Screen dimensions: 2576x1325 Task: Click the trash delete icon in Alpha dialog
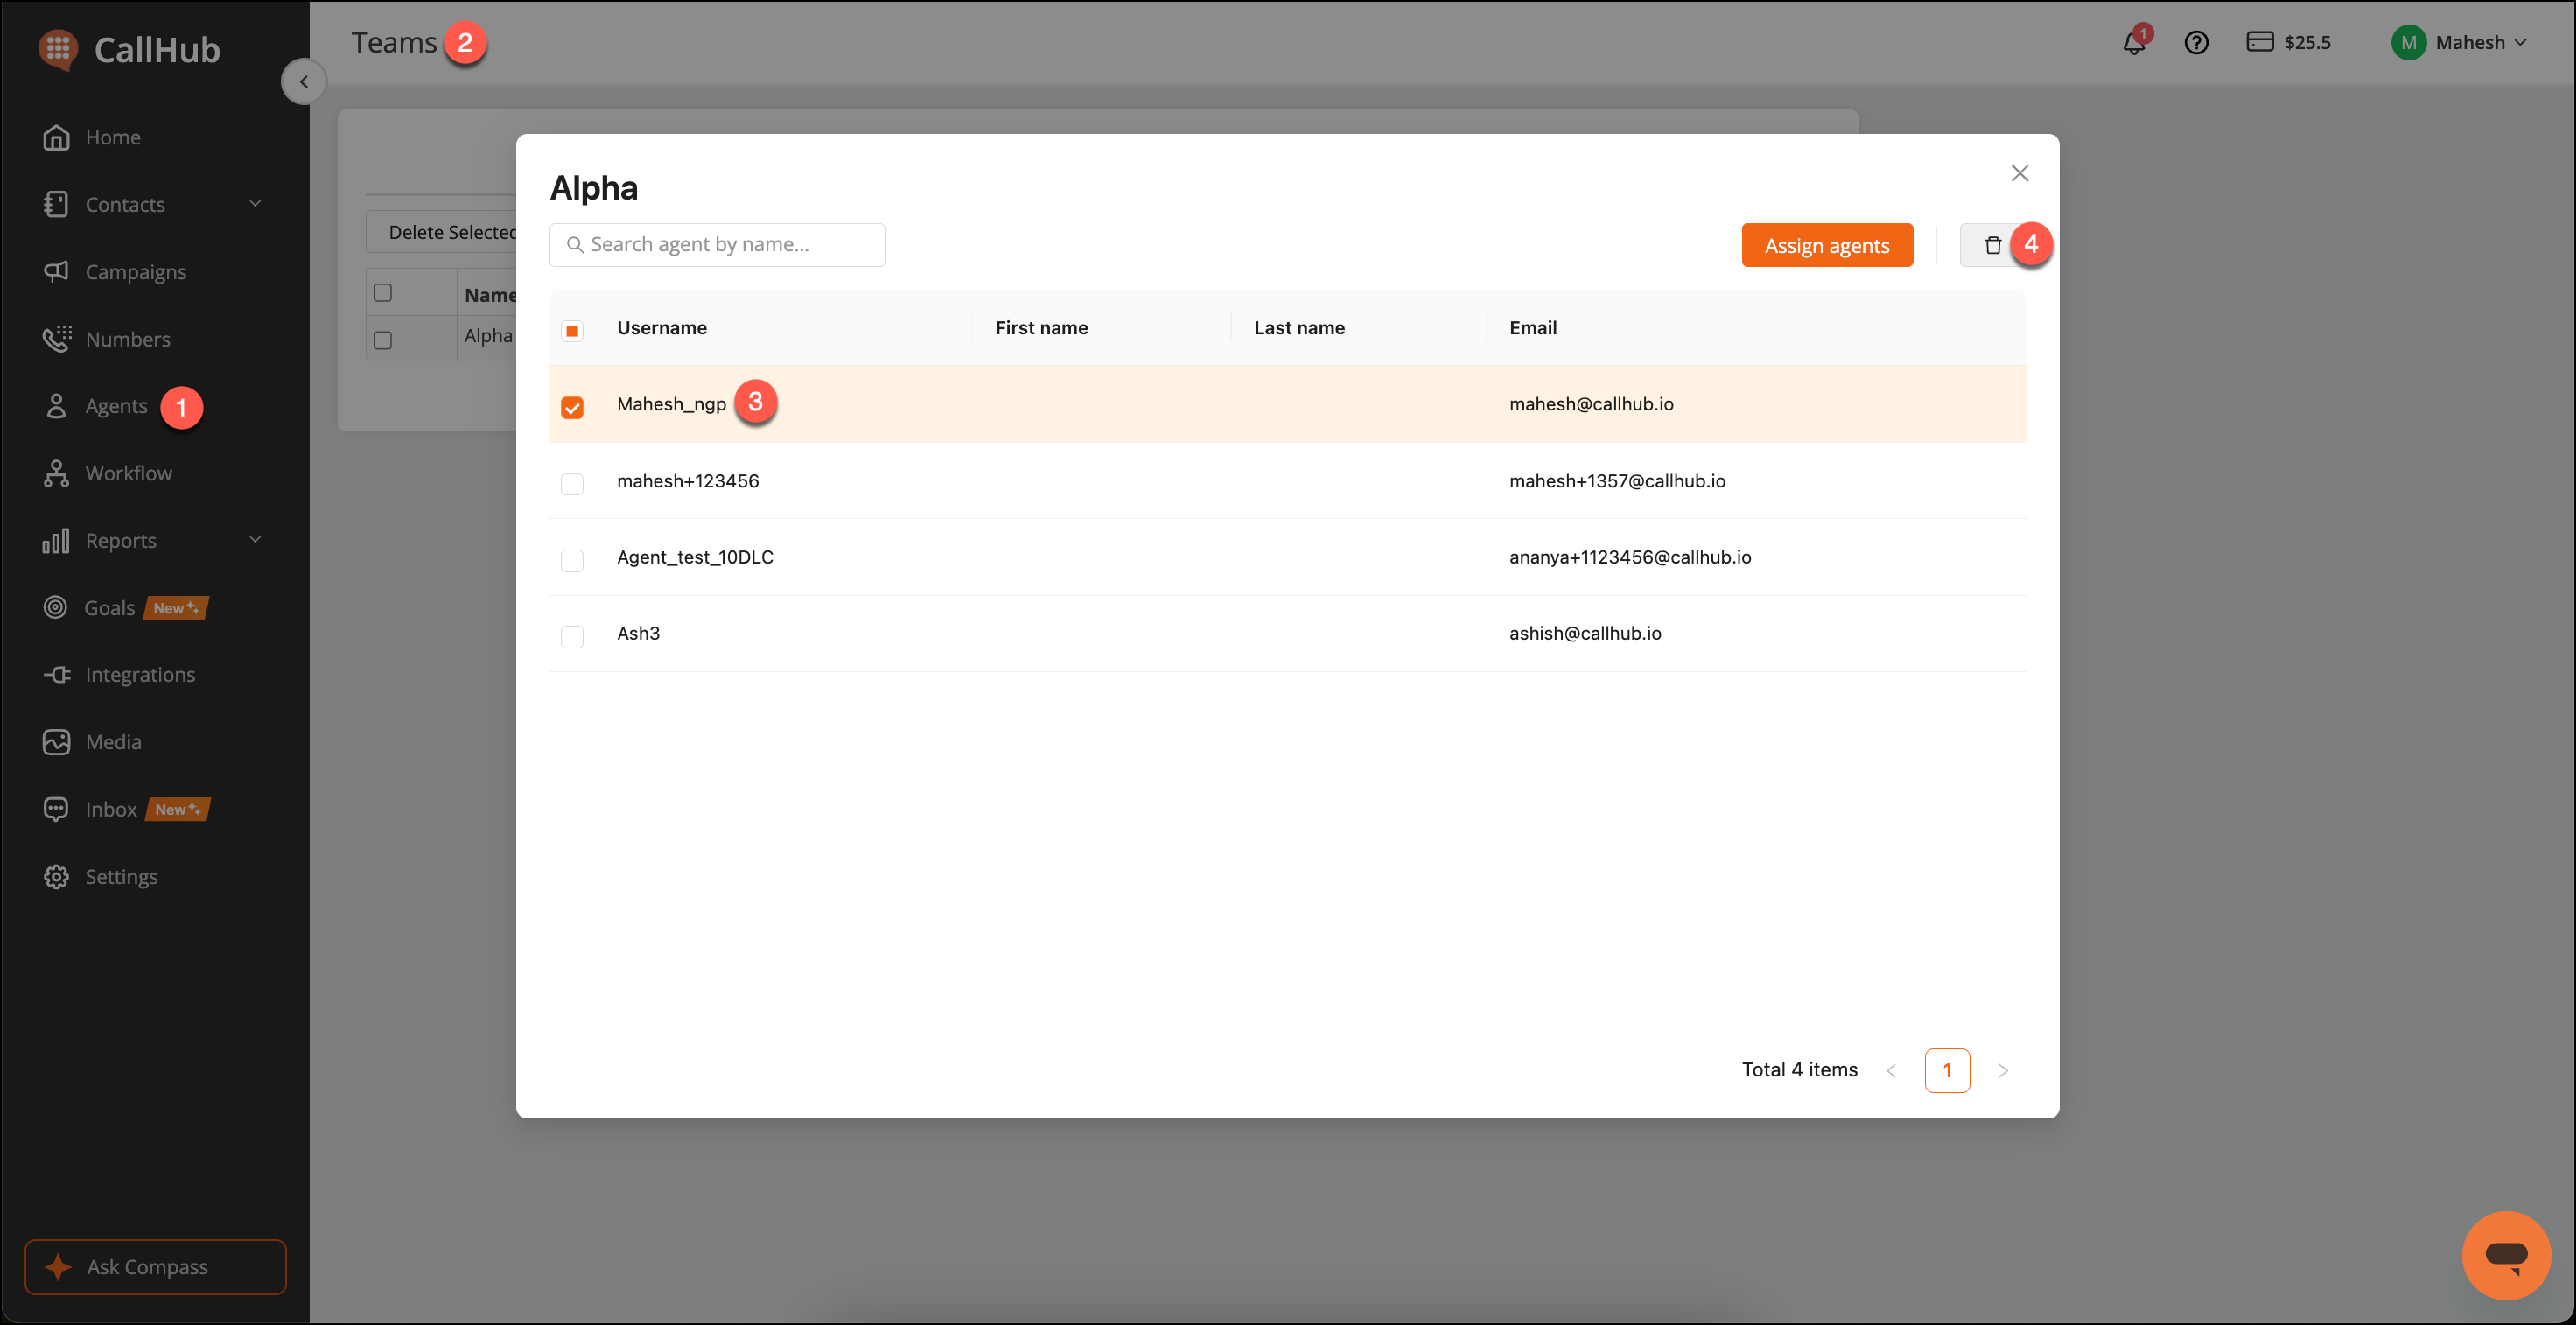pos(1992,245)
